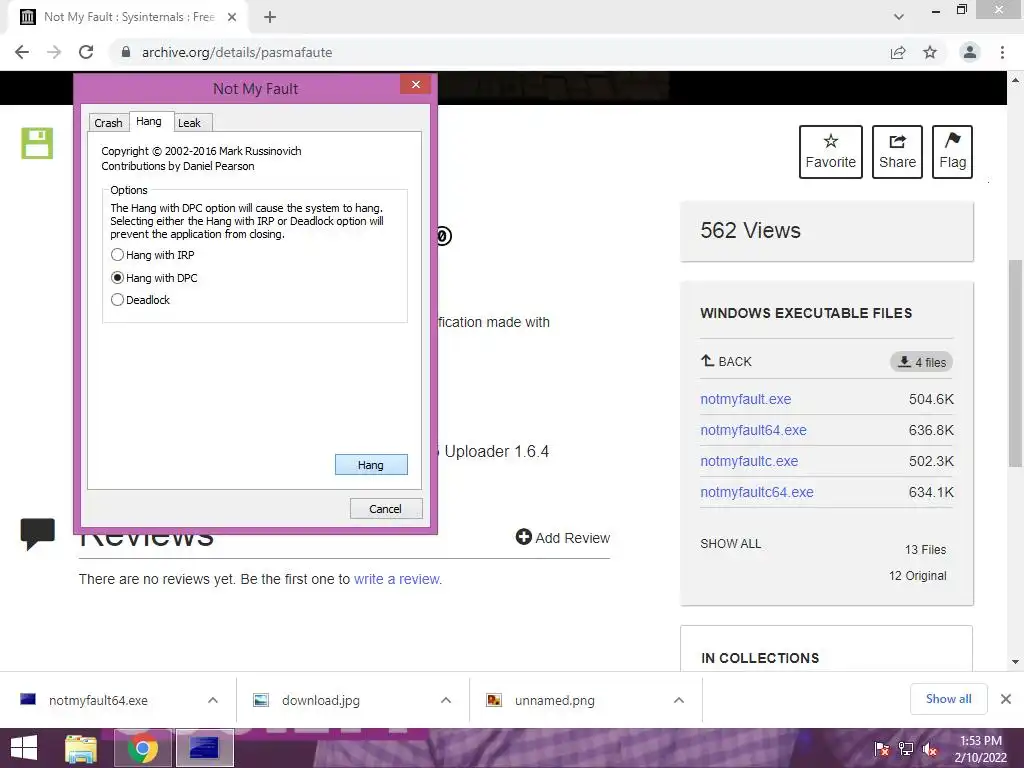
Task: Click Show all downloads button
Action: (948, 699)
